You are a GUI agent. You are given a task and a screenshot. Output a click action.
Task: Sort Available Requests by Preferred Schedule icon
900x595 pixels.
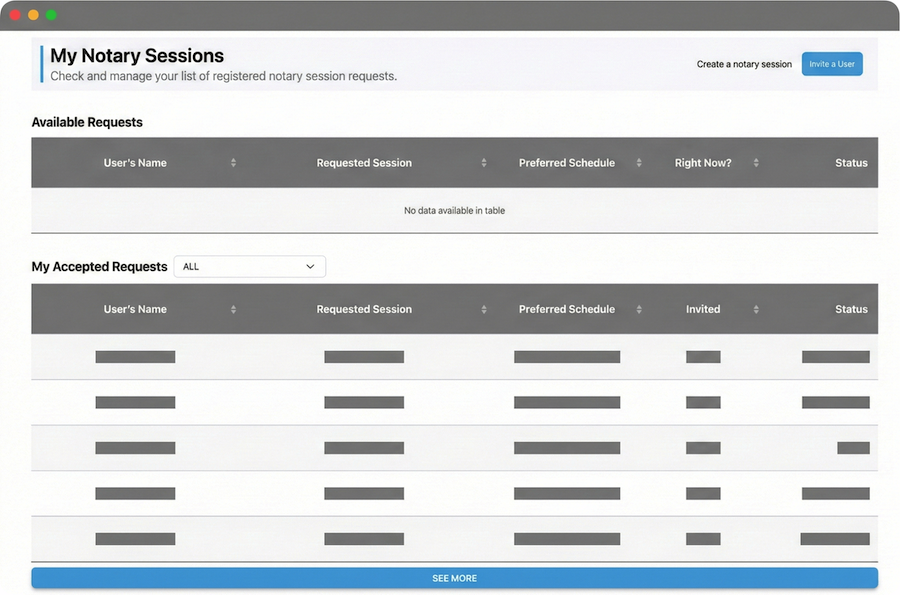coord(639,163)
